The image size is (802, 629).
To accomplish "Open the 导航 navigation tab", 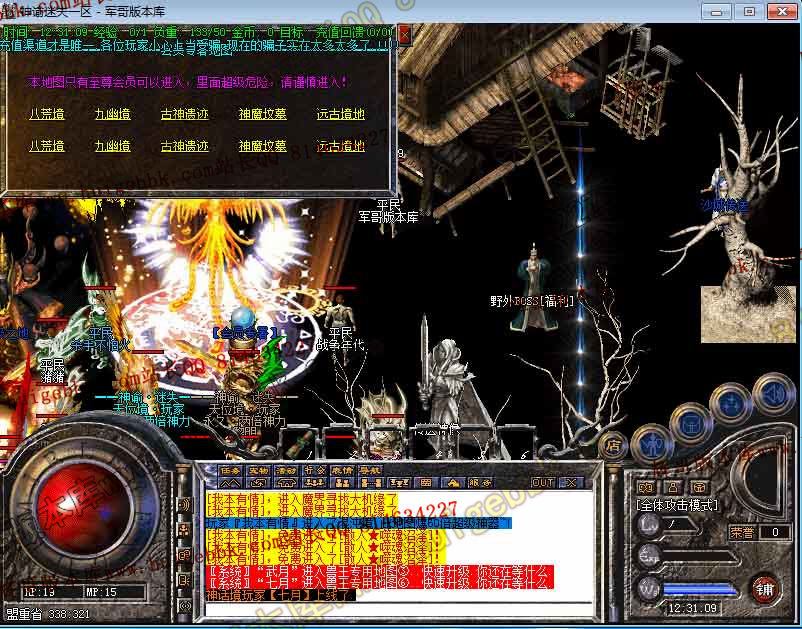I will (x=370, y=470).
